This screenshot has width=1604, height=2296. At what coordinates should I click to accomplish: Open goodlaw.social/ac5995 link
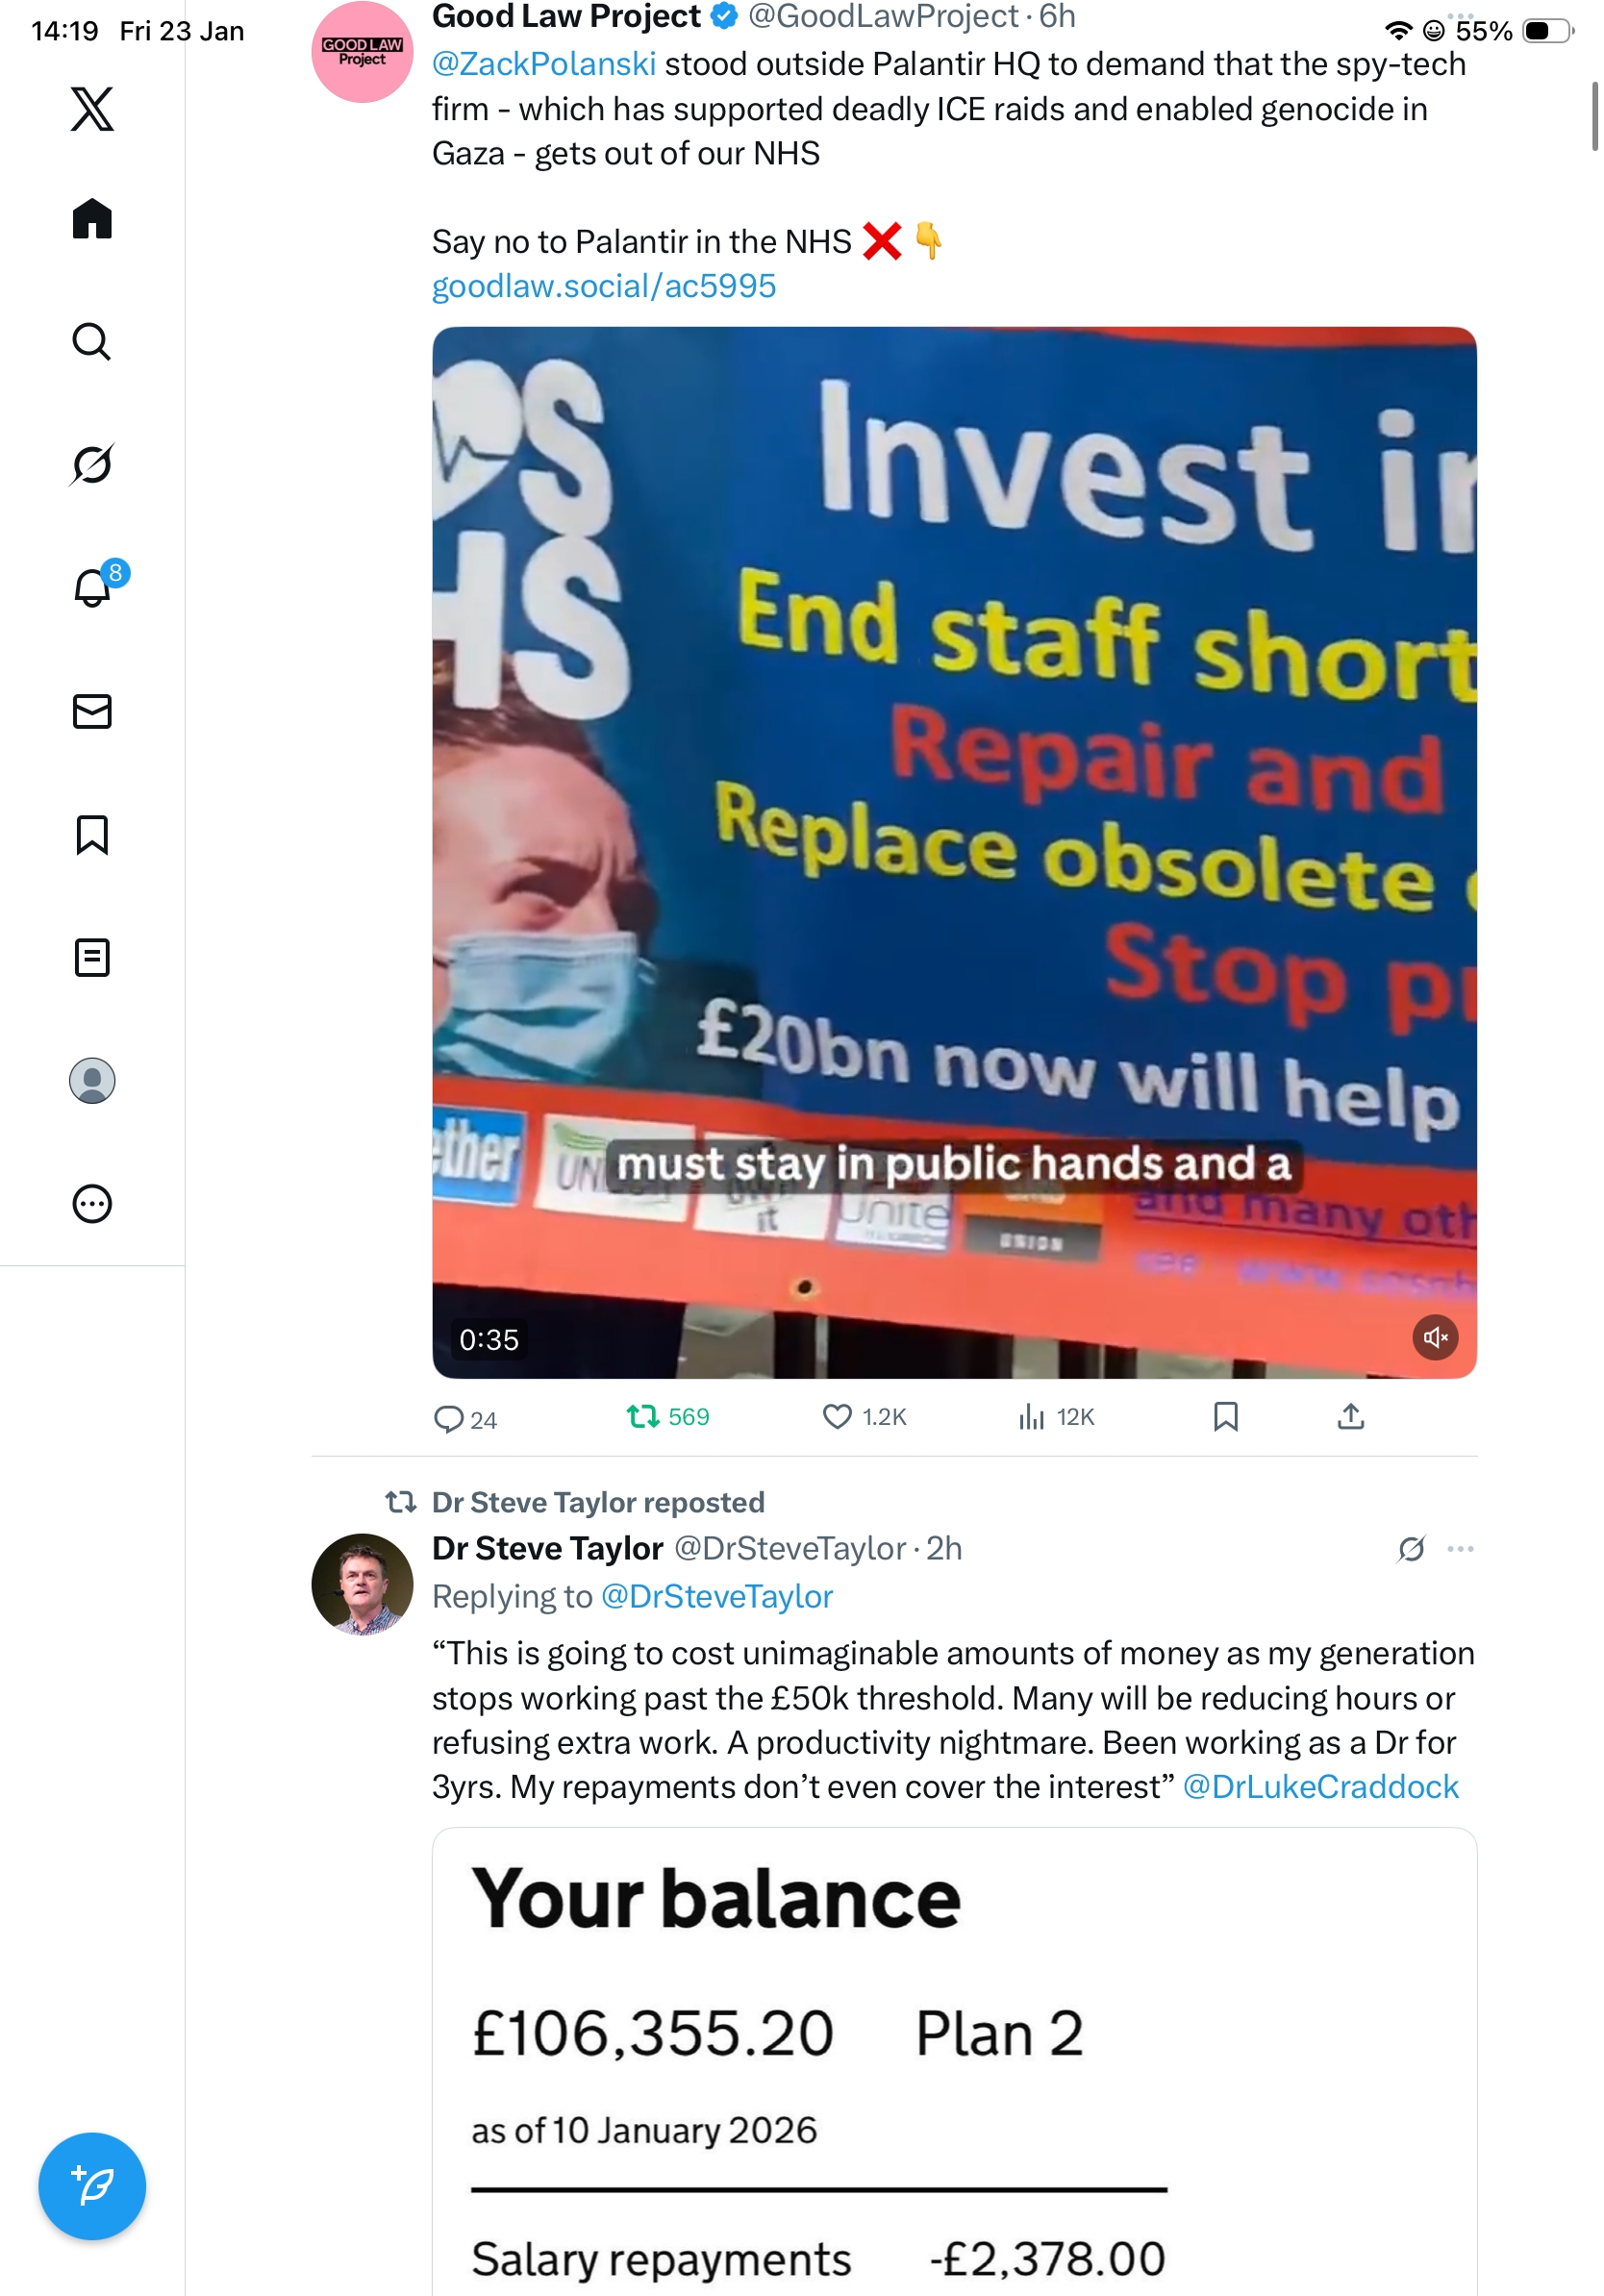[x=604, y=286]
